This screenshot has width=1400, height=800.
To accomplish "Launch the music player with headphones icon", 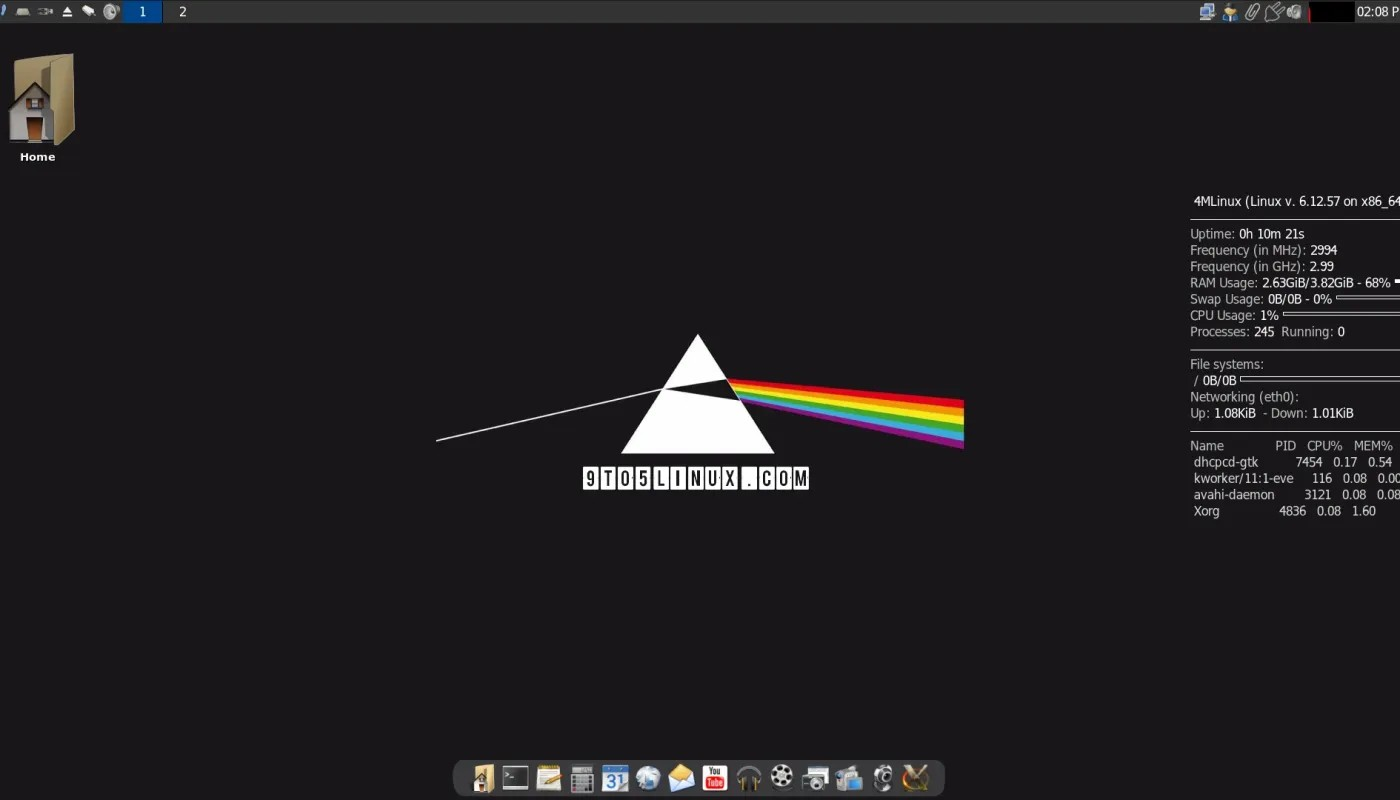I will coord(748,777).
